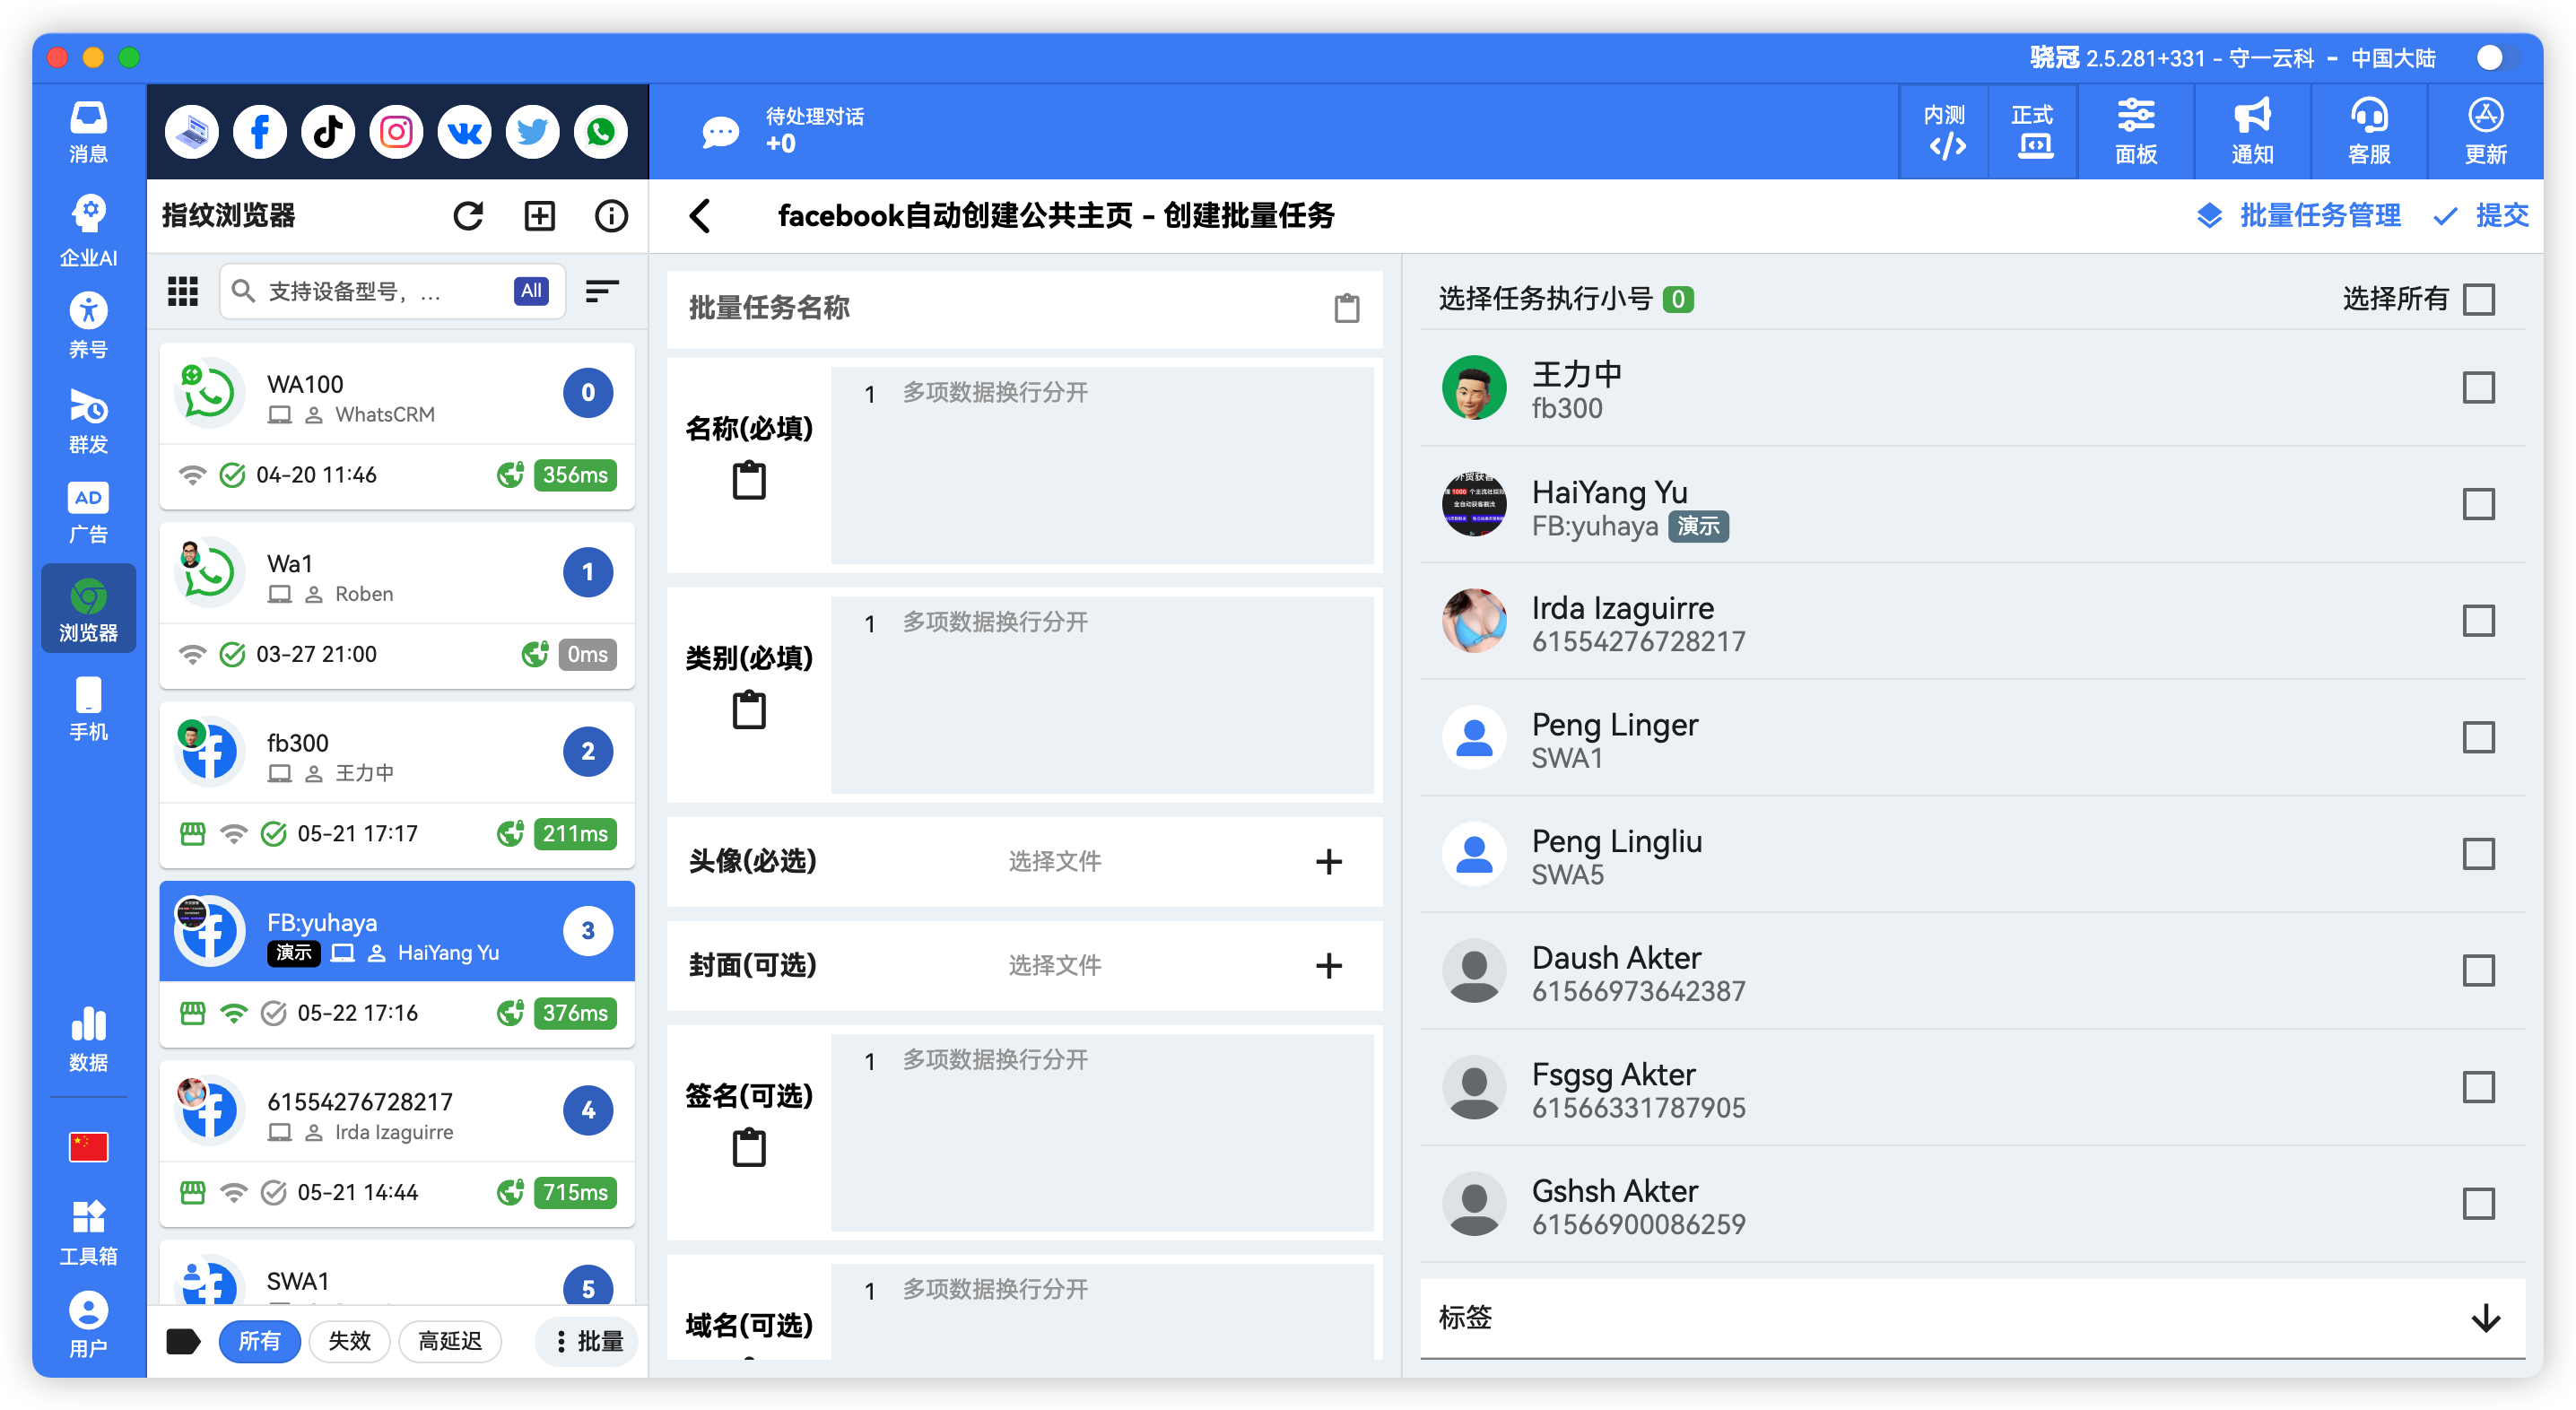Switch to the 失效 filter tab

tap(349, 1341)
